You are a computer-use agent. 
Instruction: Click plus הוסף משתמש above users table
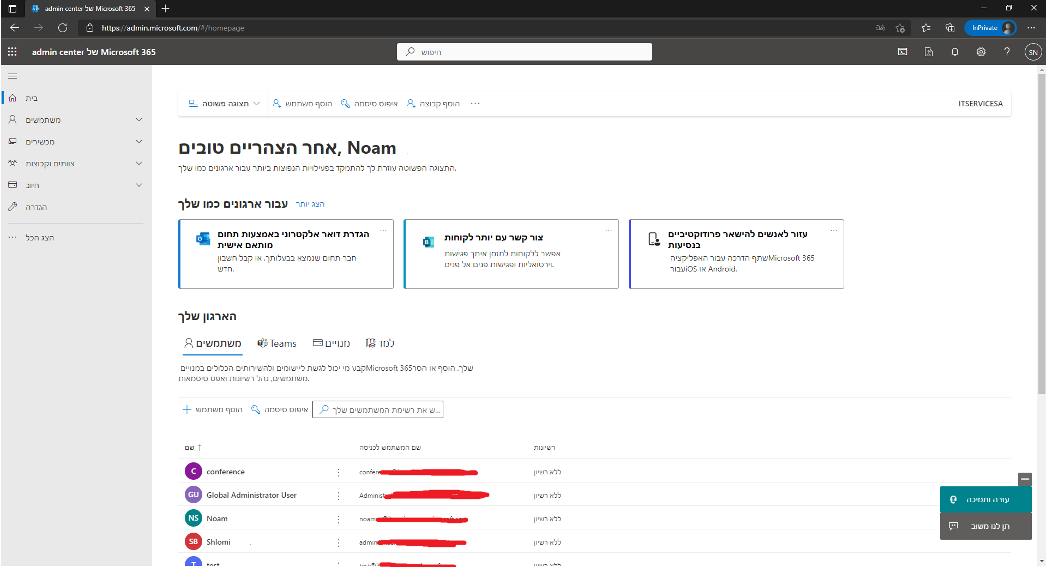pos(213,409)
